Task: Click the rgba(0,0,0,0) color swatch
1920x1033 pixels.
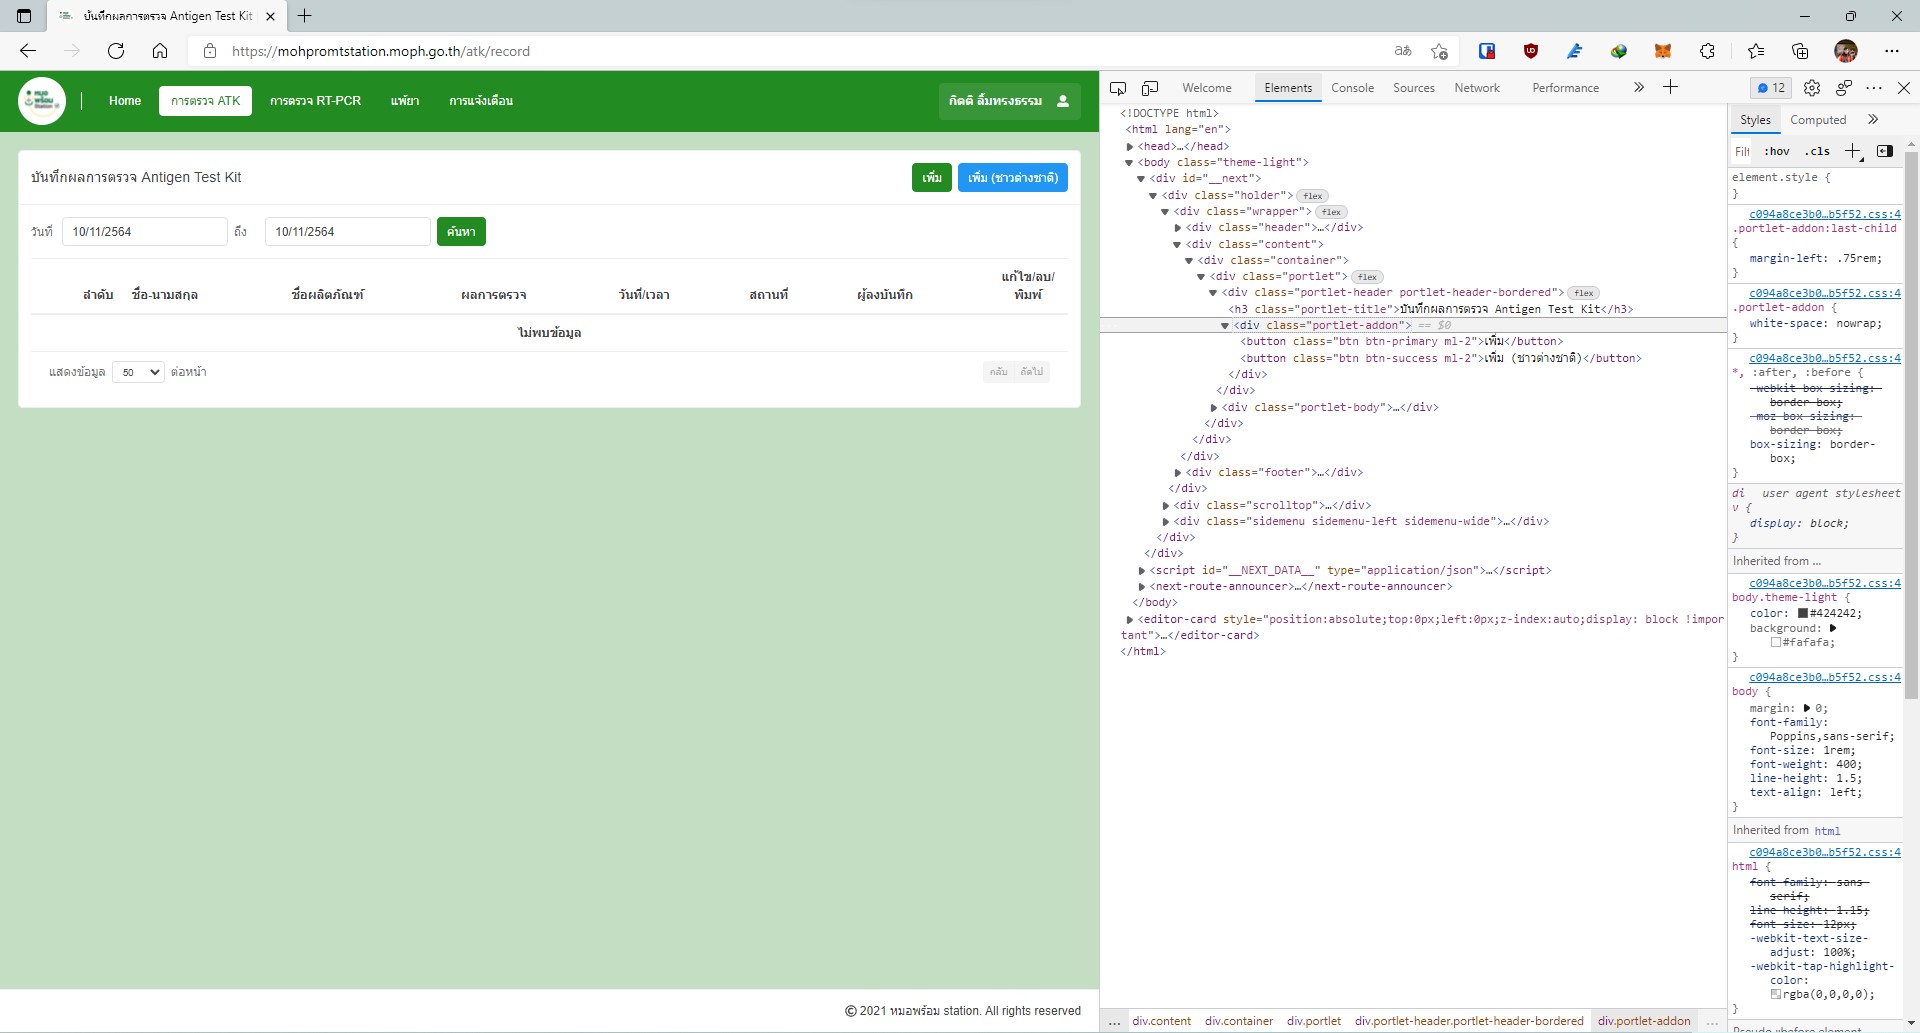Action: (1776, 995)
